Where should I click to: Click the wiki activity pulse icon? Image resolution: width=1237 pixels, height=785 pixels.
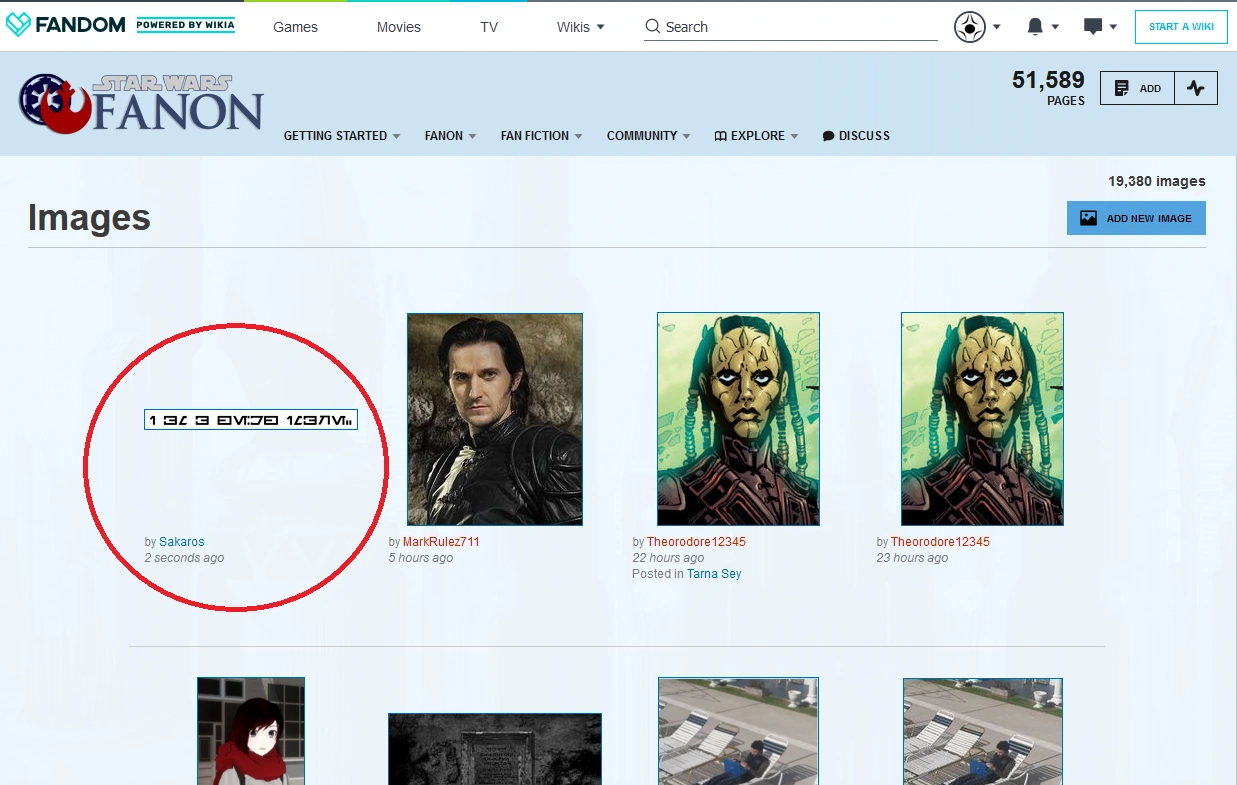click(x=1196, y=88)
